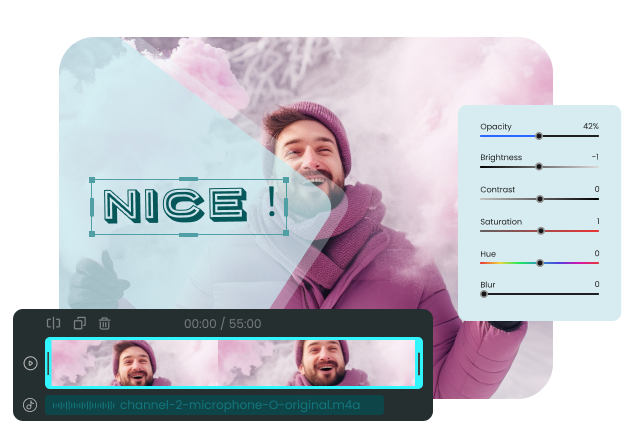
Task: Click the right-middle handle of text box
Action: click(x=286, y=207)
